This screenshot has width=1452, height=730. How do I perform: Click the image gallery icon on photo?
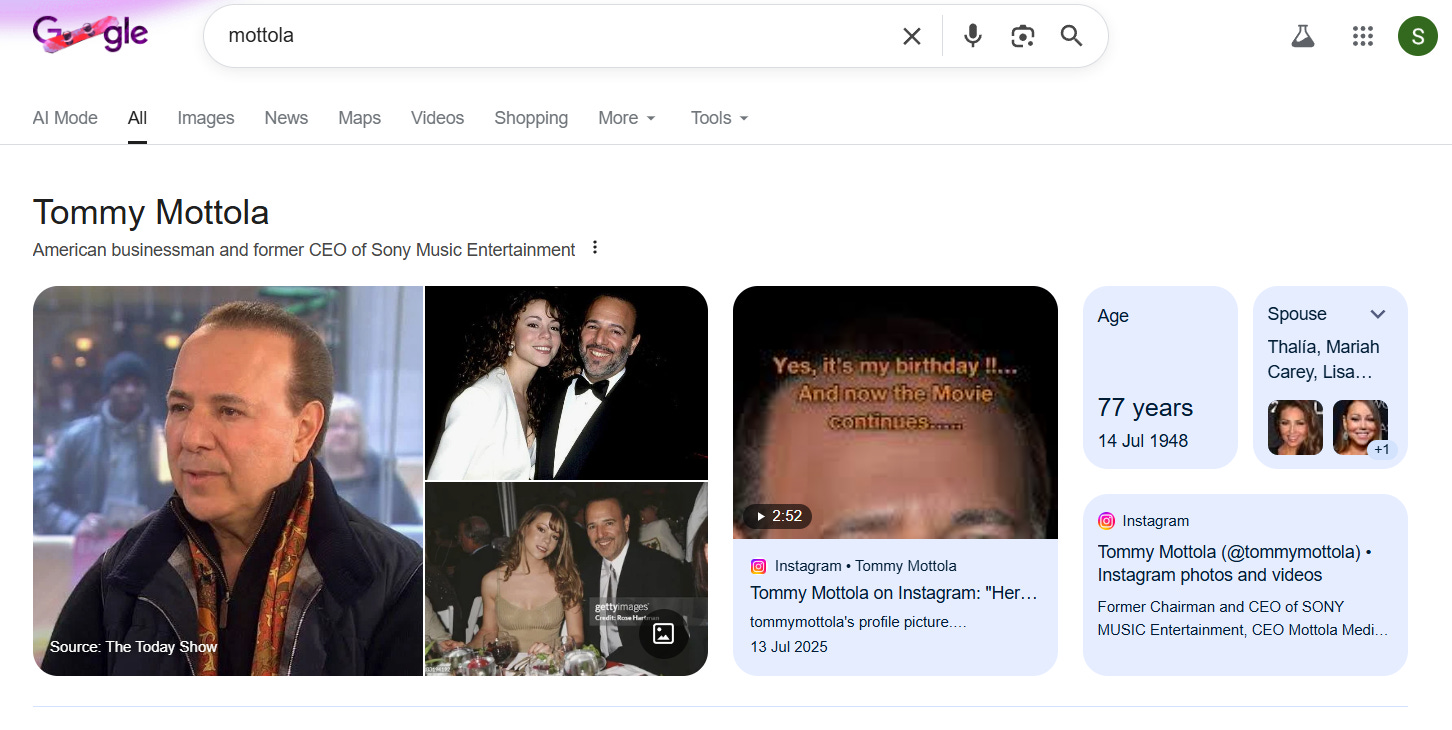point(663,633)
